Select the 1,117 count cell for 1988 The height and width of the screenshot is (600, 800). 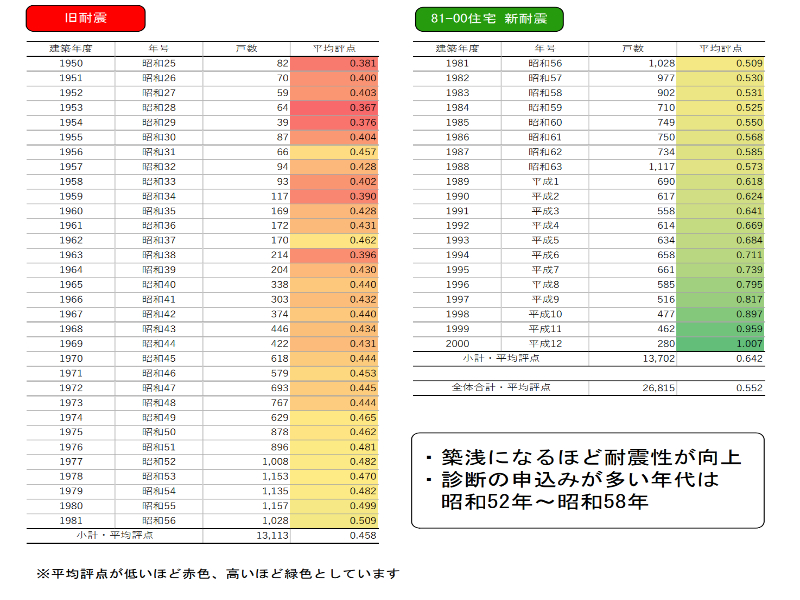pyautogui.click(x=632, y=166)
